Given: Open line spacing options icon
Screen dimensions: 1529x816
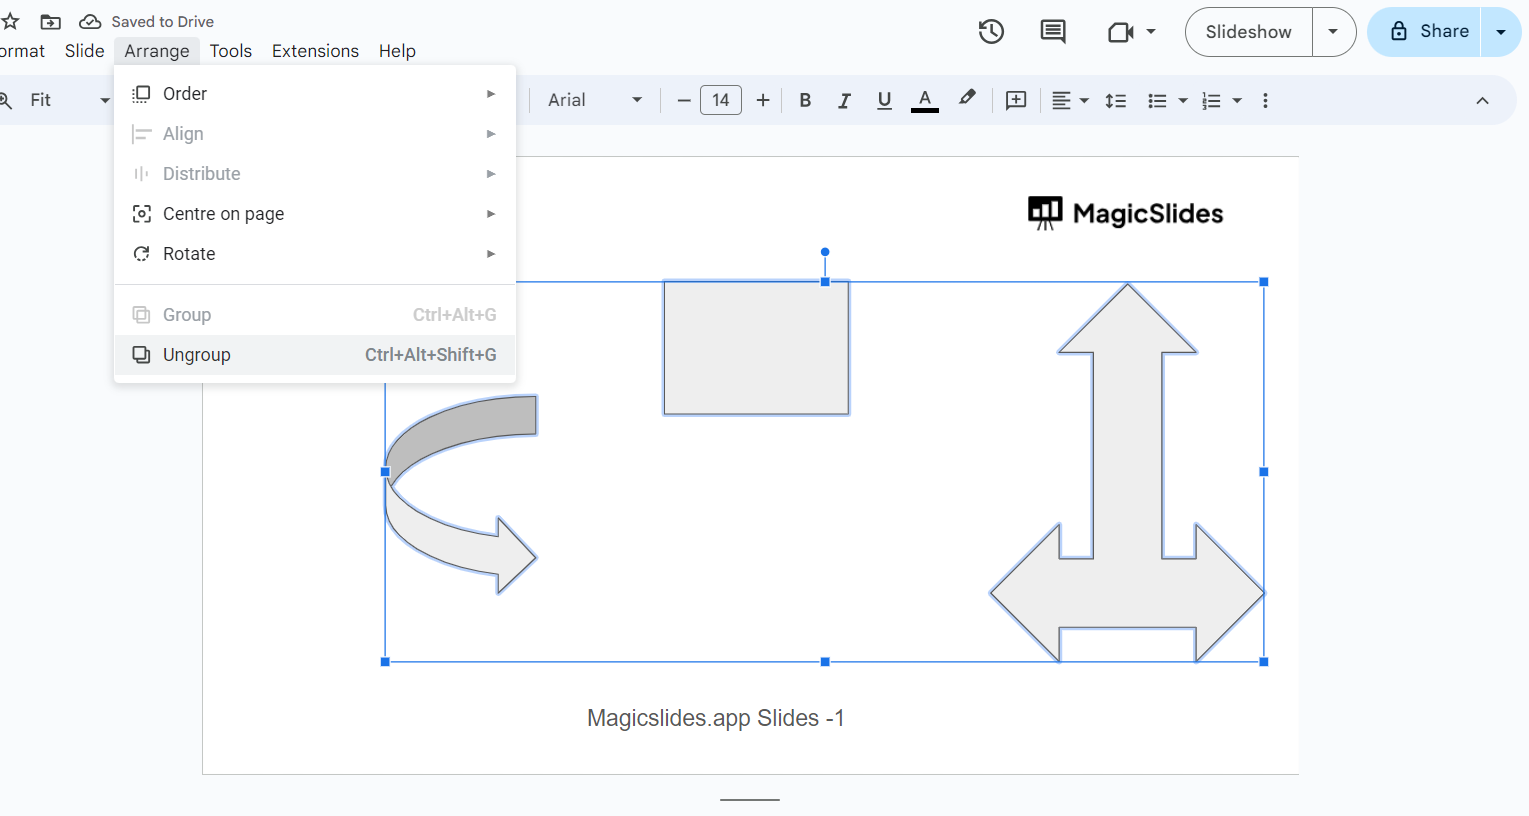Looking at the screenshot, I should click(1115, 100).
